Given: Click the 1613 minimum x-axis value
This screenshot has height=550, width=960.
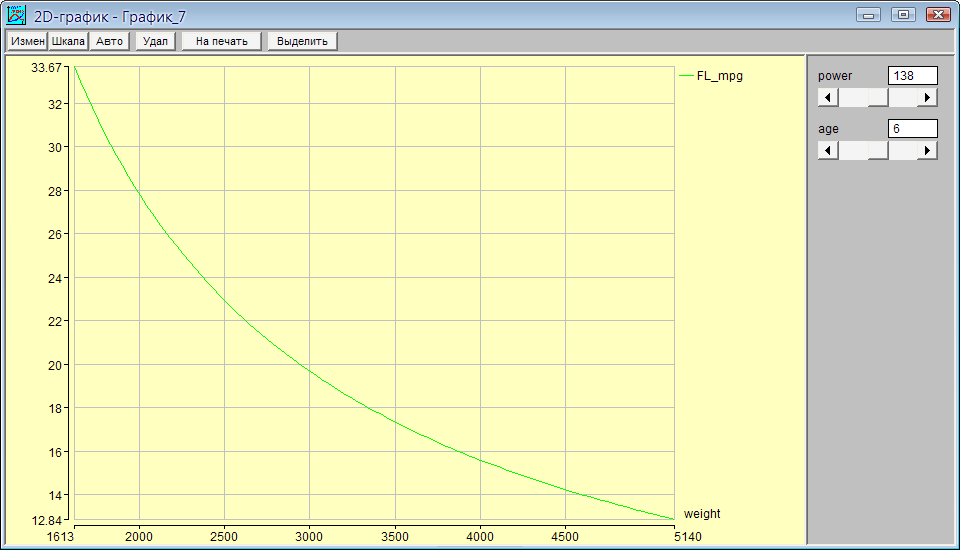Looking at the screenshot, I should click(61, 537).
